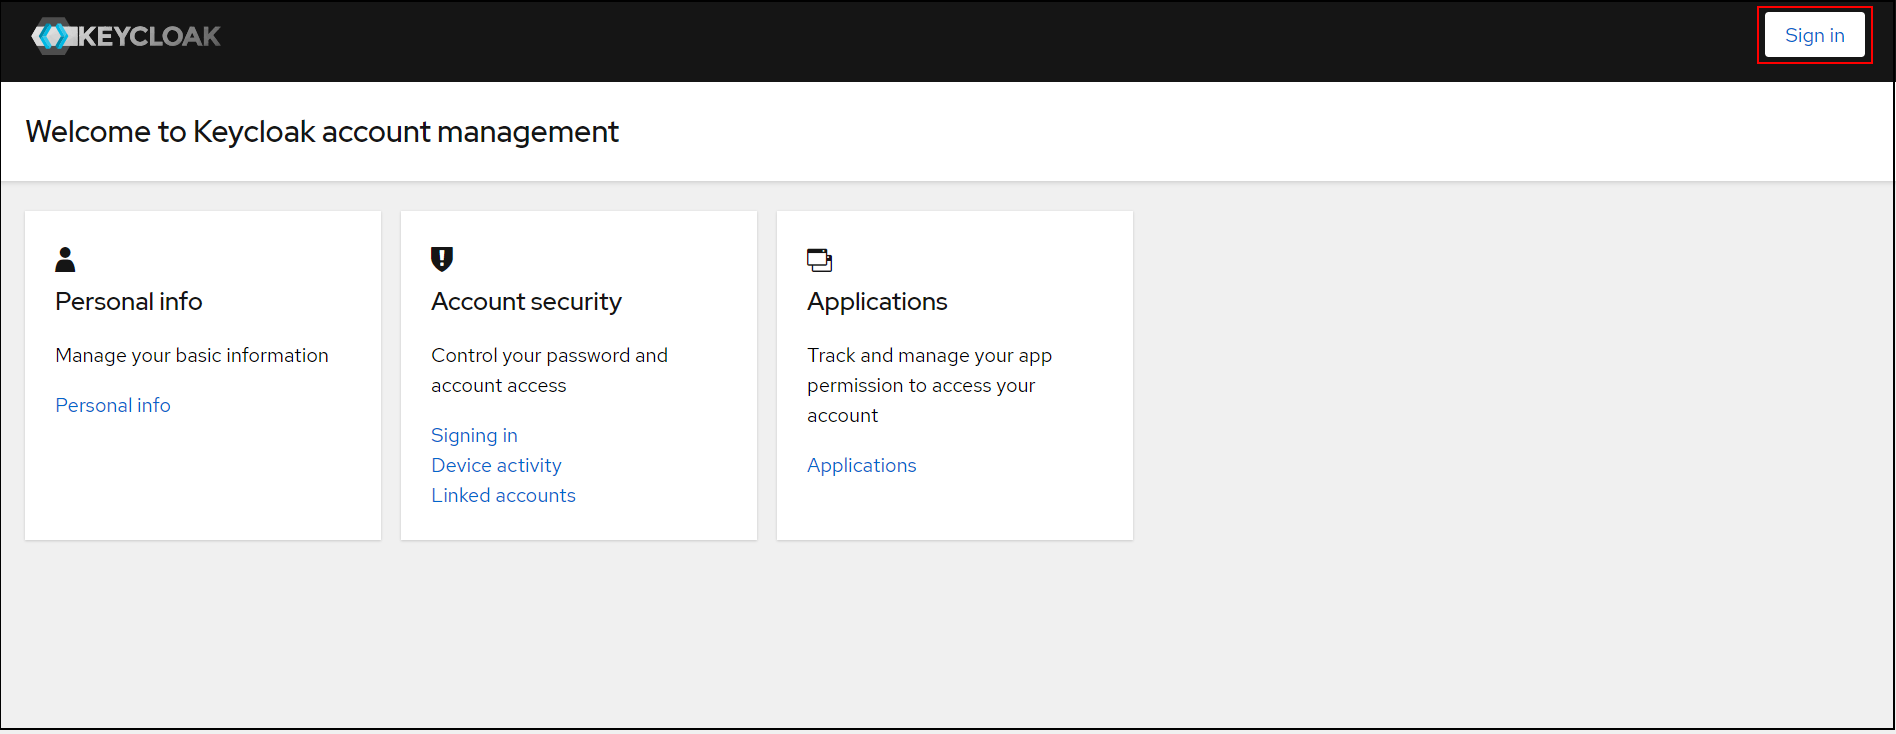Open the Device activity link
1896x734 pixels.
(496, 465)
